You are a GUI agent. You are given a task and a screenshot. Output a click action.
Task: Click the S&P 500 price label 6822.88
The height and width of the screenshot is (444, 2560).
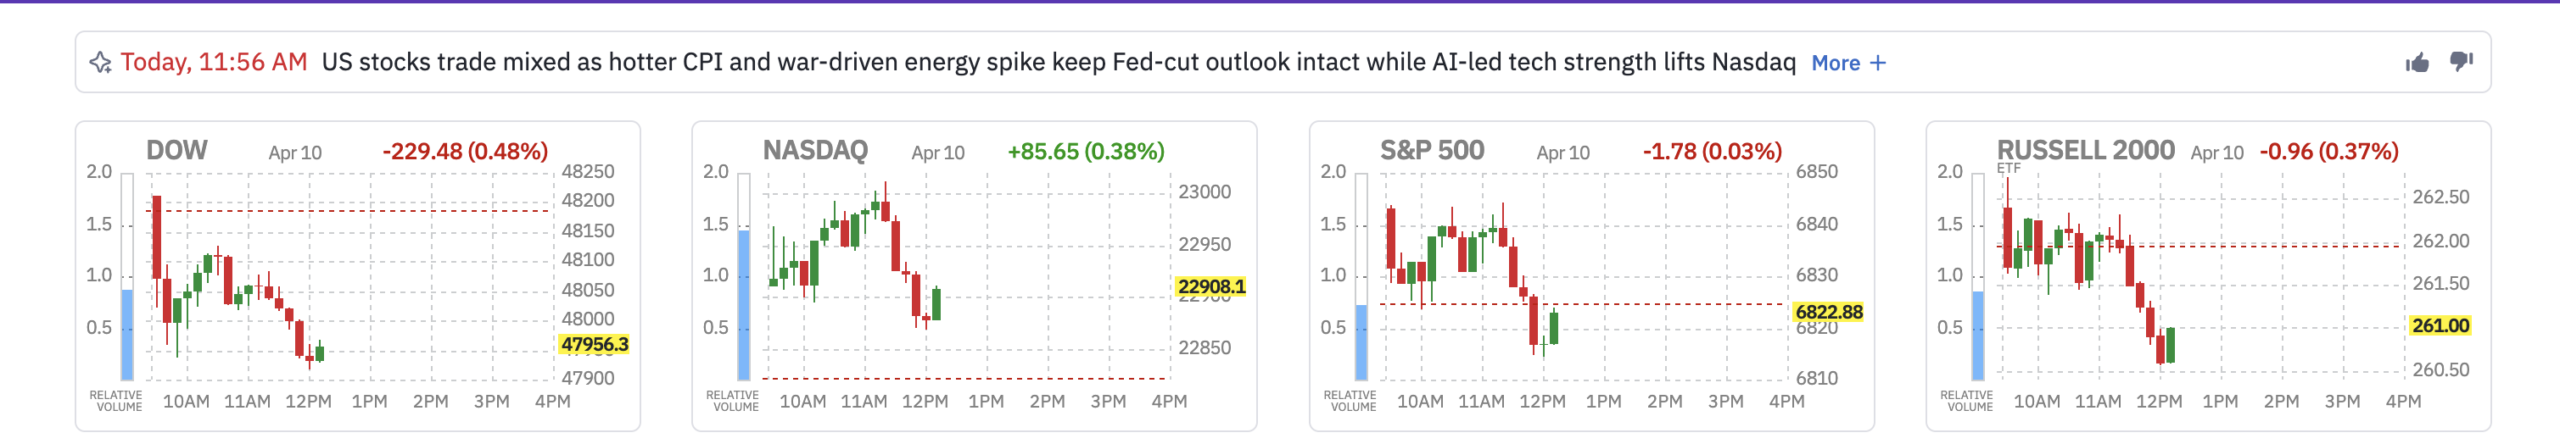point(1829,312)
